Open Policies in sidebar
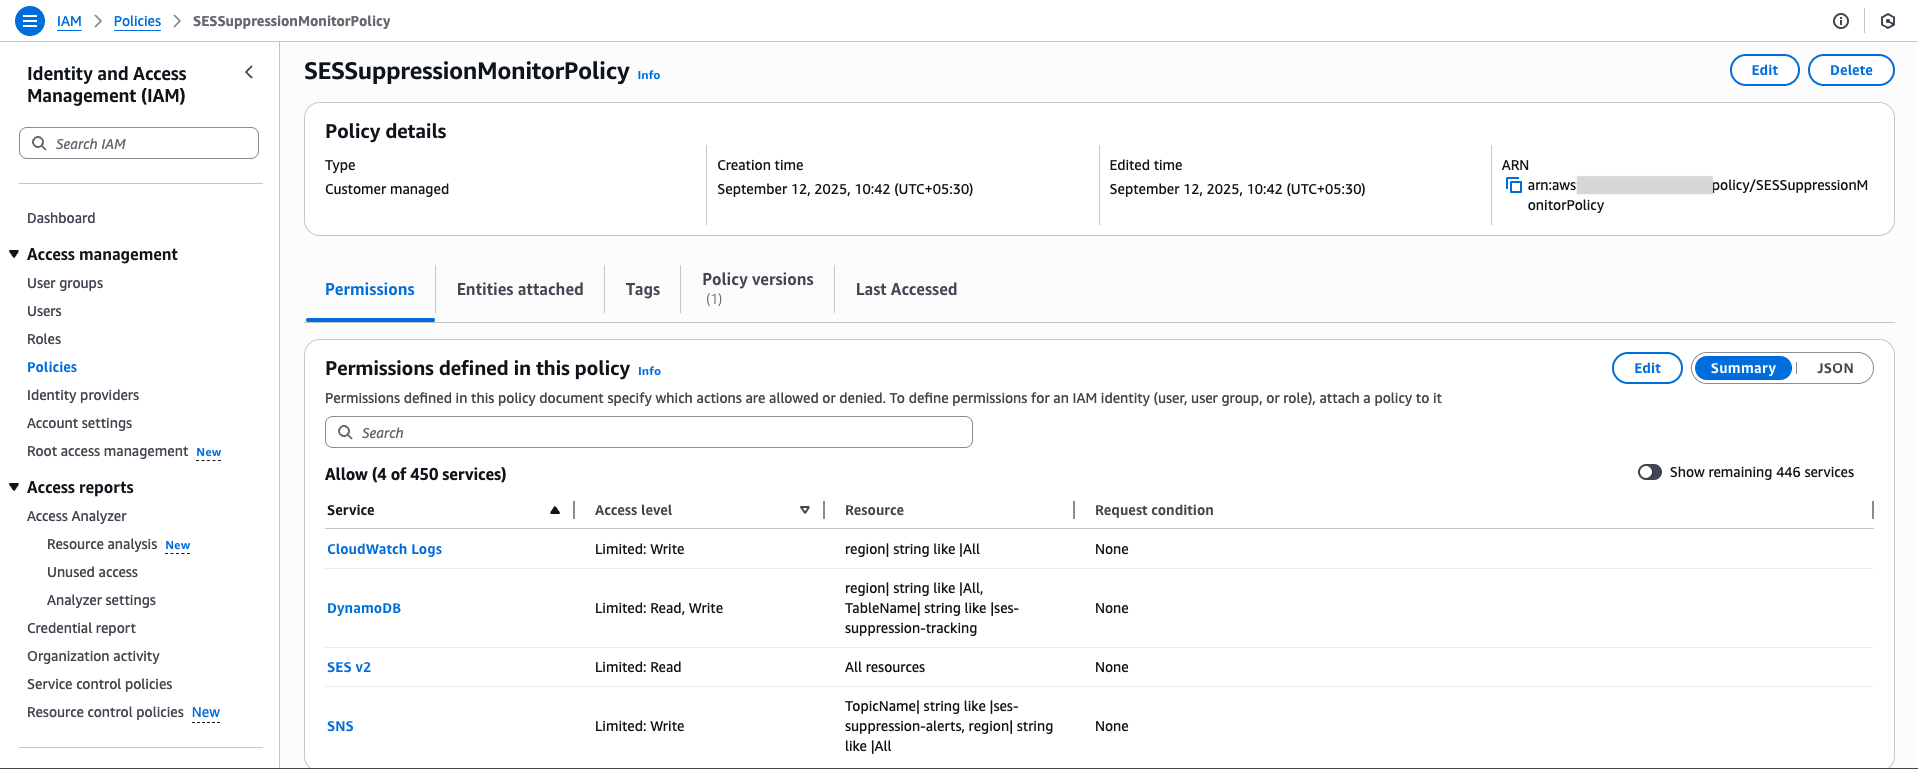The height and width of the screenshot is (769, 1918). click(52, 367)
